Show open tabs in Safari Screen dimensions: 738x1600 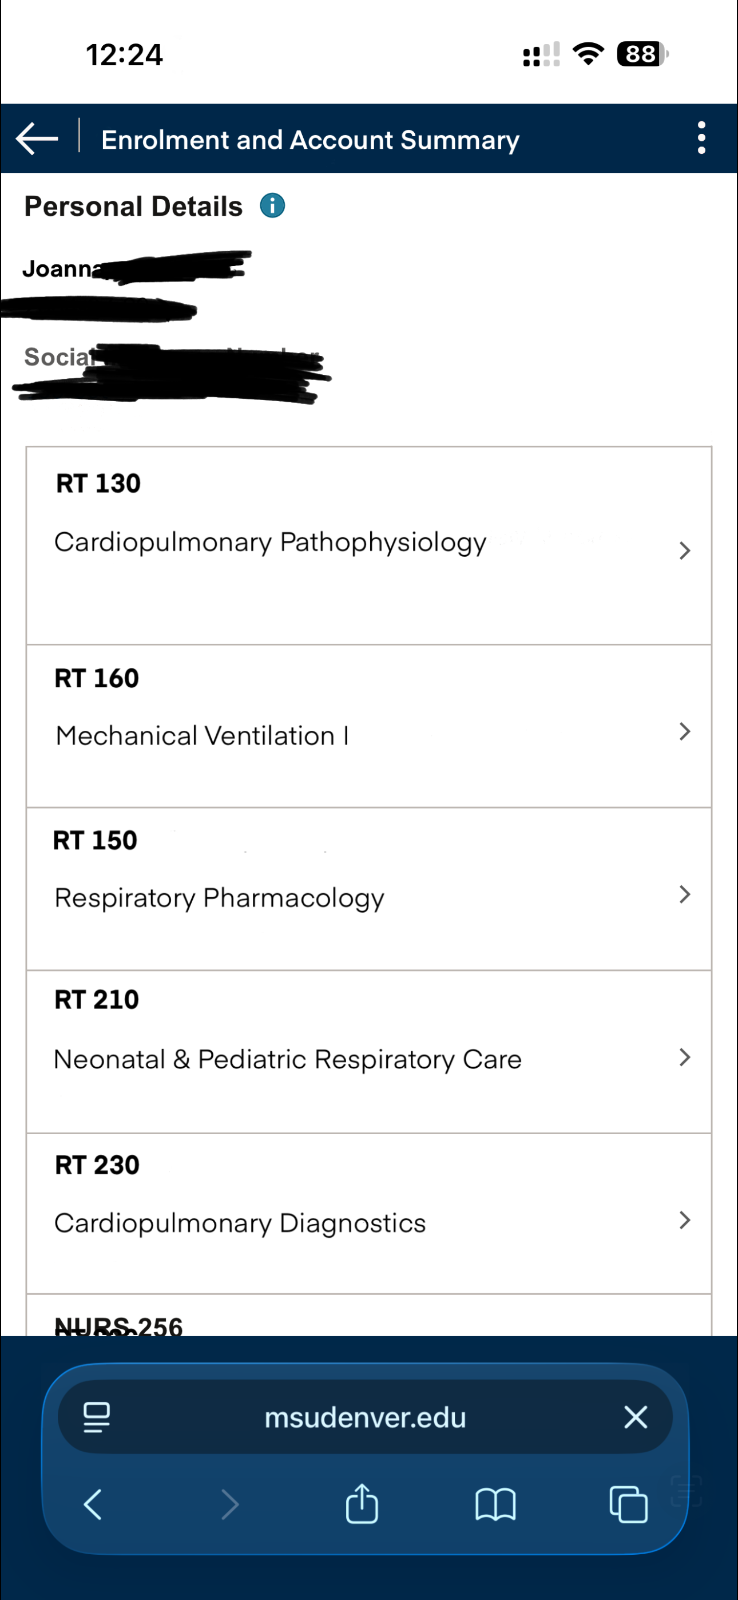point(628,1504)
